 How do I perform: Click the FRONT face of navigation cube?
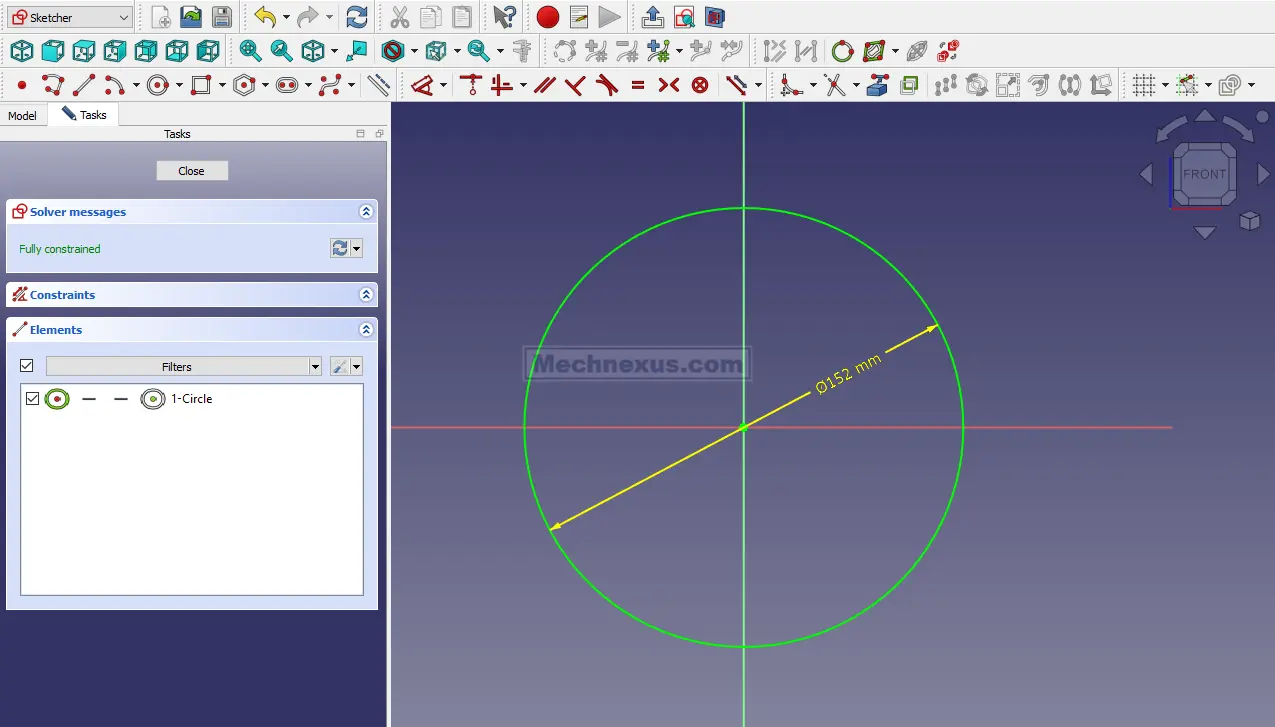[1204, 174]
